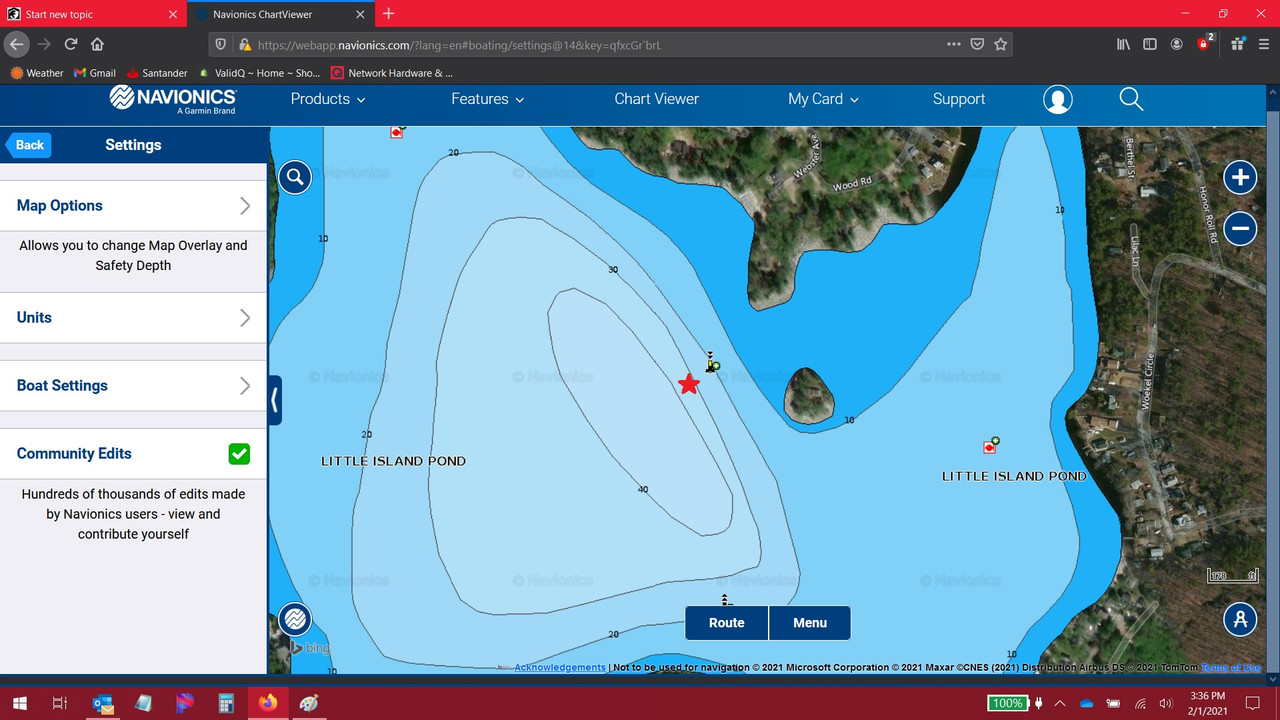Open the Calculator taskbar icon
This screenshot has width=1280, height=720.
click(x=226, y=703)
